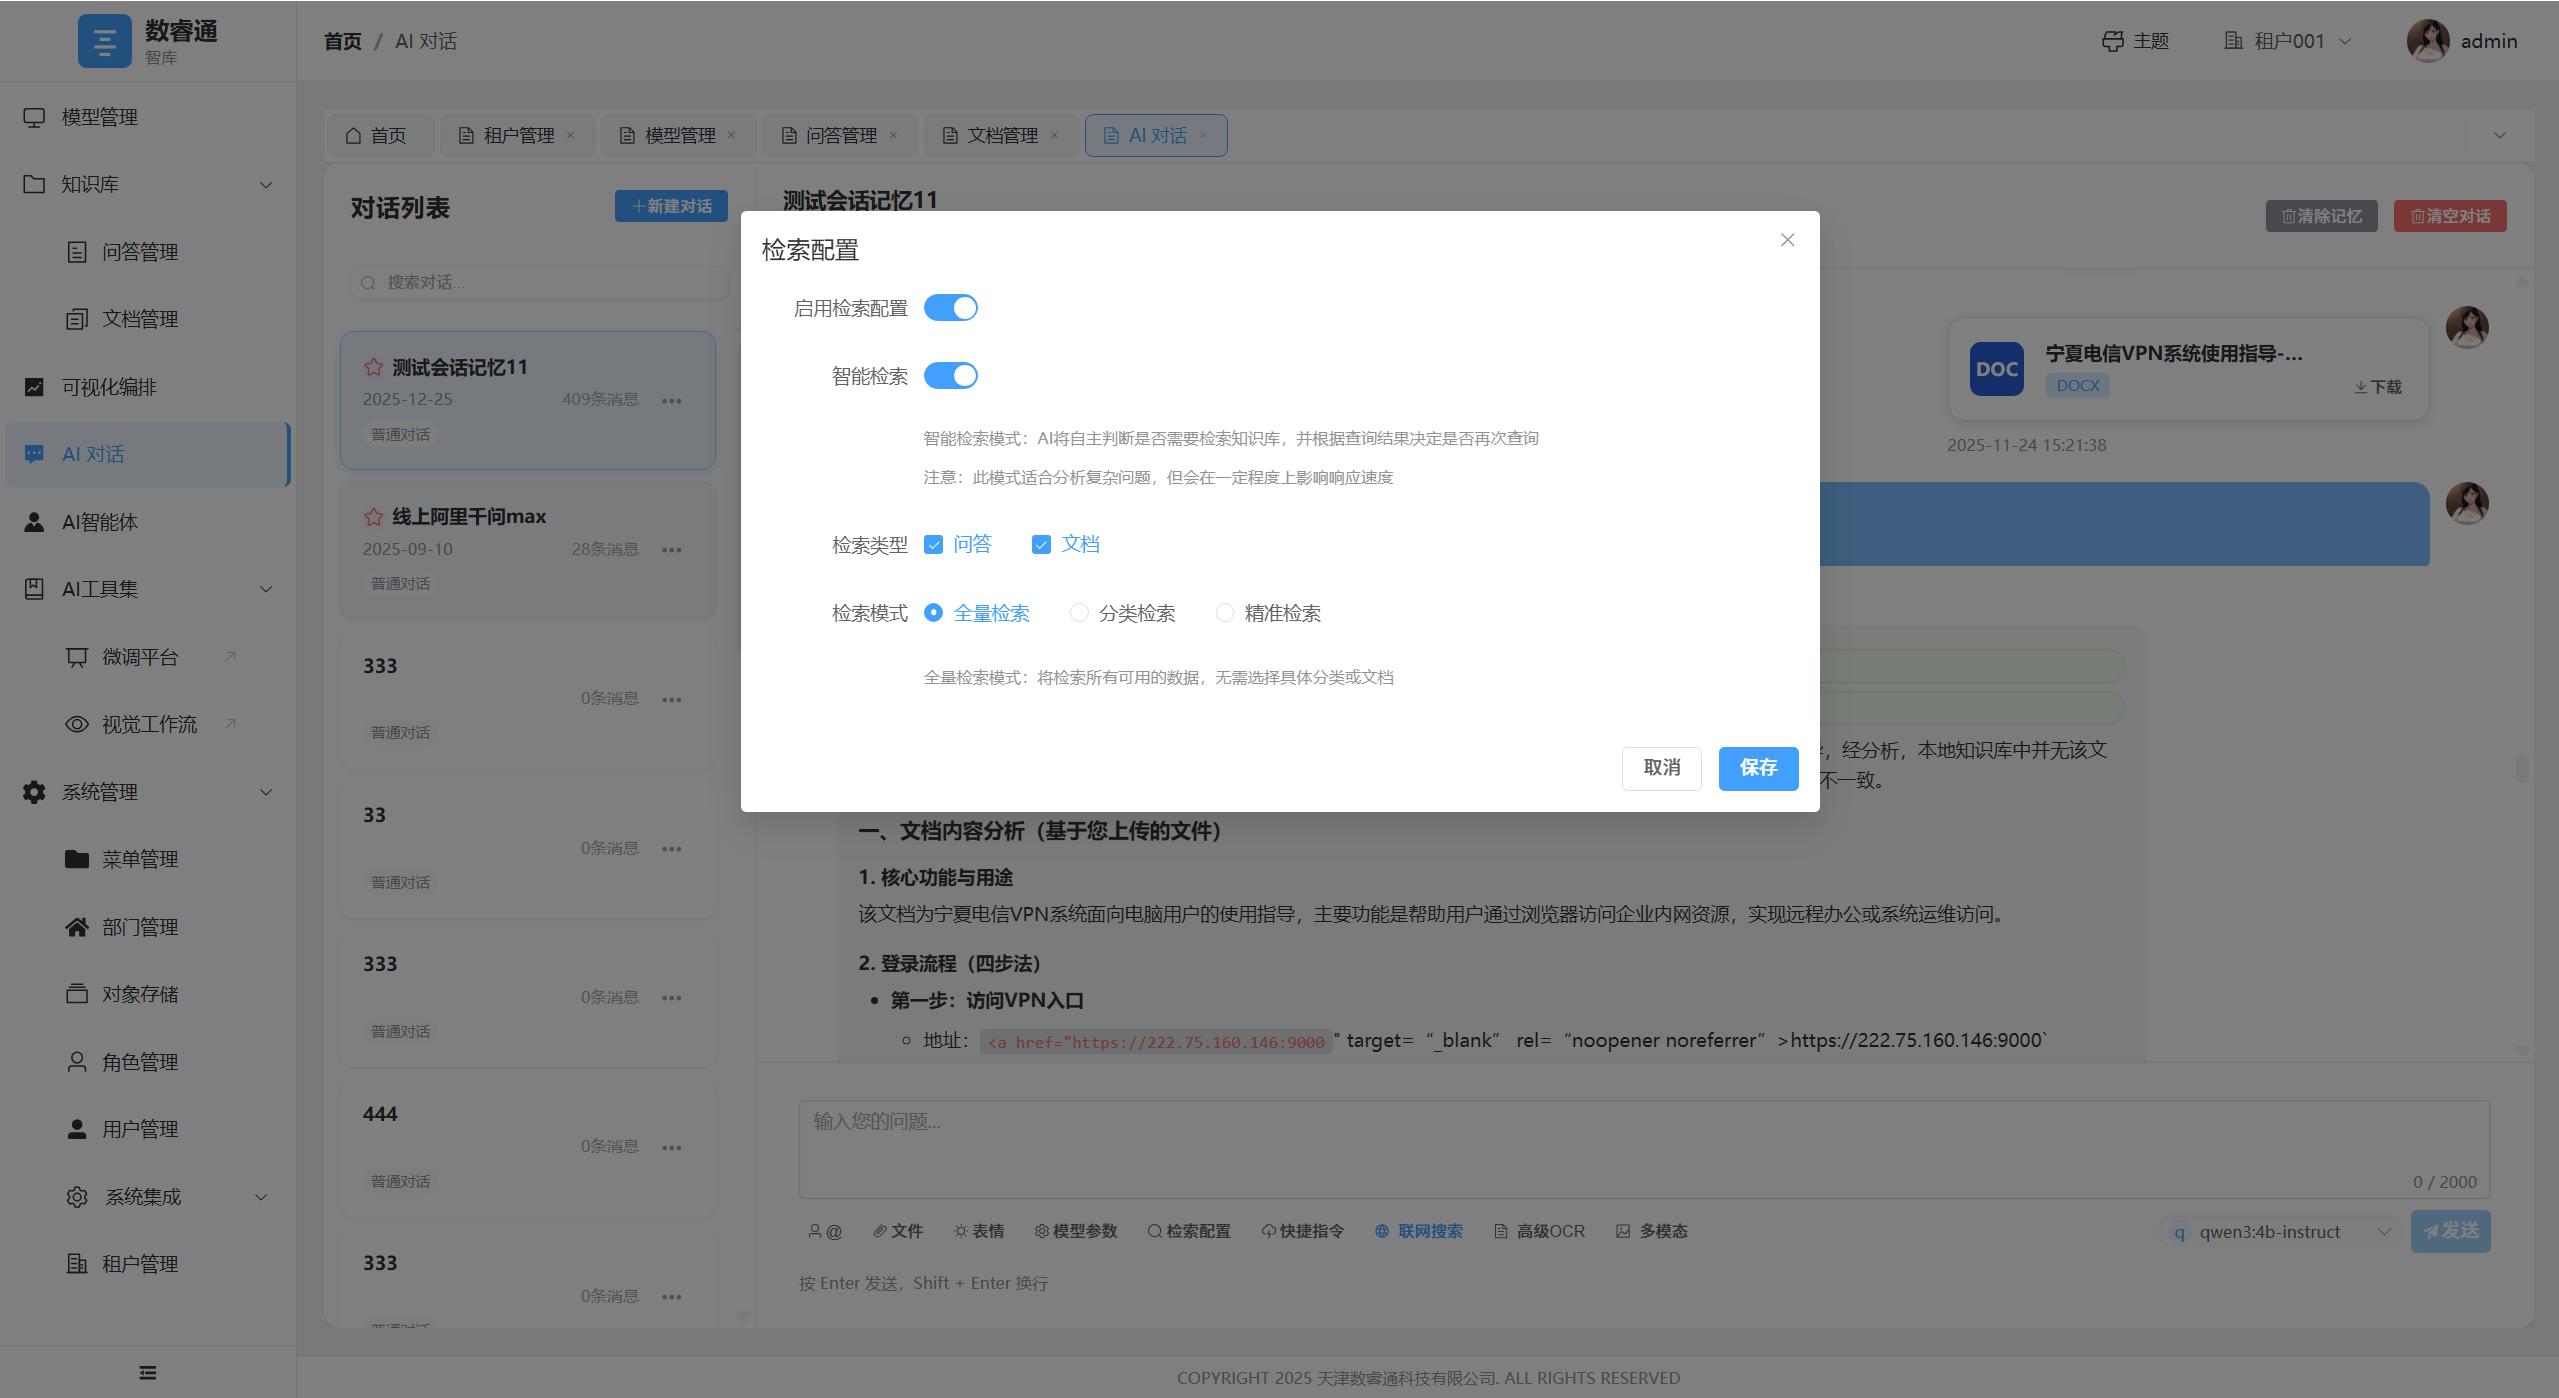Open the 租户001 tenant dropdown
Screen dimensions: 2559x1398
pos(2288,41)
